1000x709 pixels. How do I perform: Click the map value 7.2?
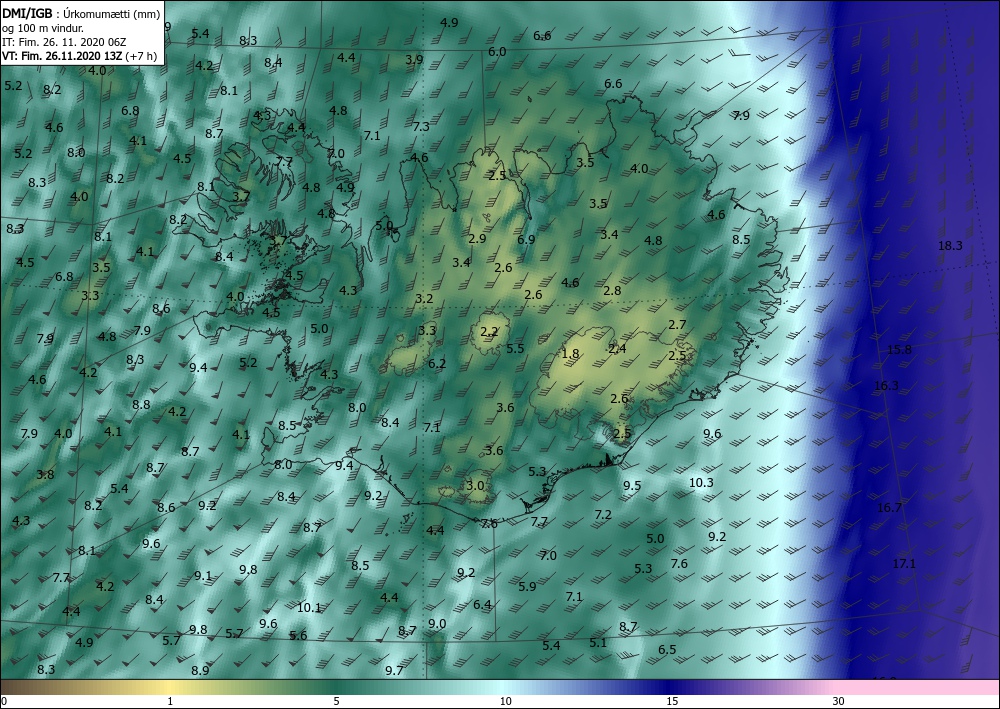point(603,515)
